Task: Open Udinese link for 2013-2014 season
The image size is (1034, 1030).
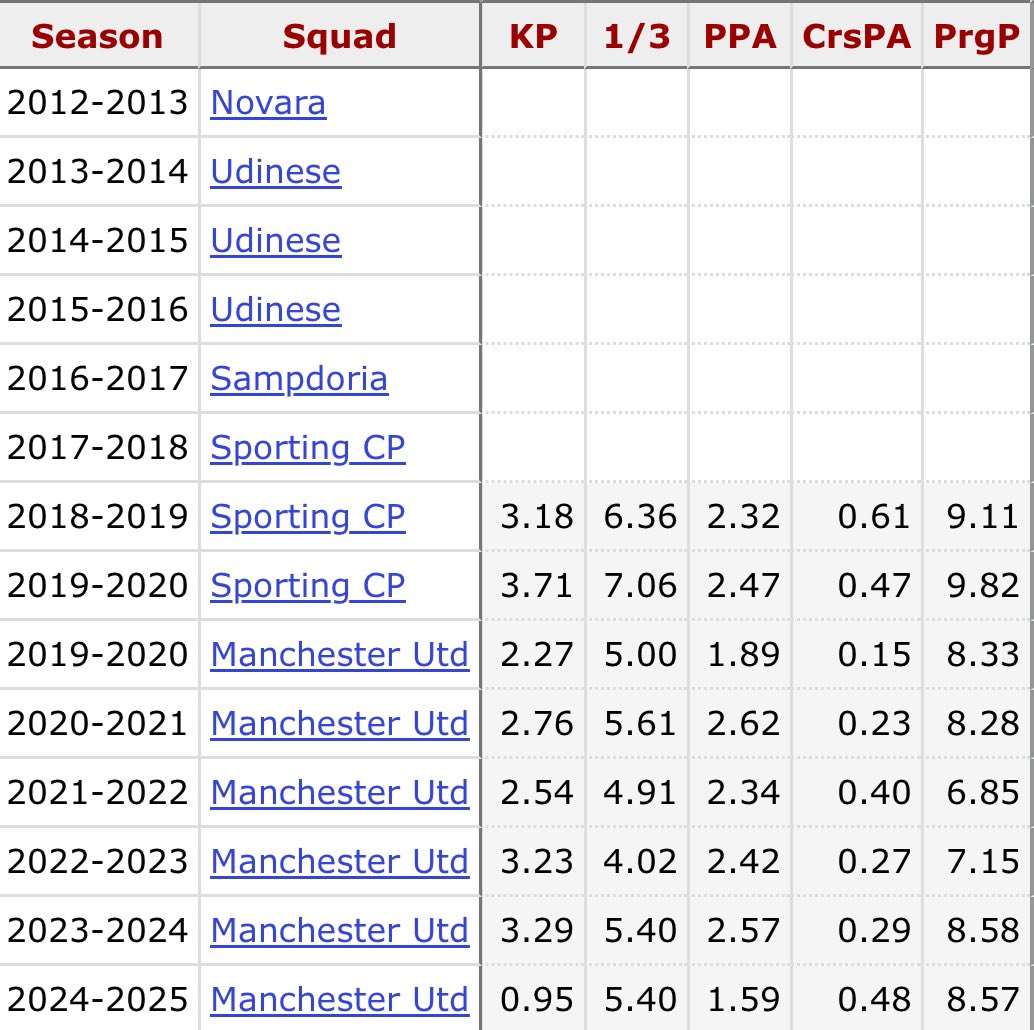Action: point(276,171)
